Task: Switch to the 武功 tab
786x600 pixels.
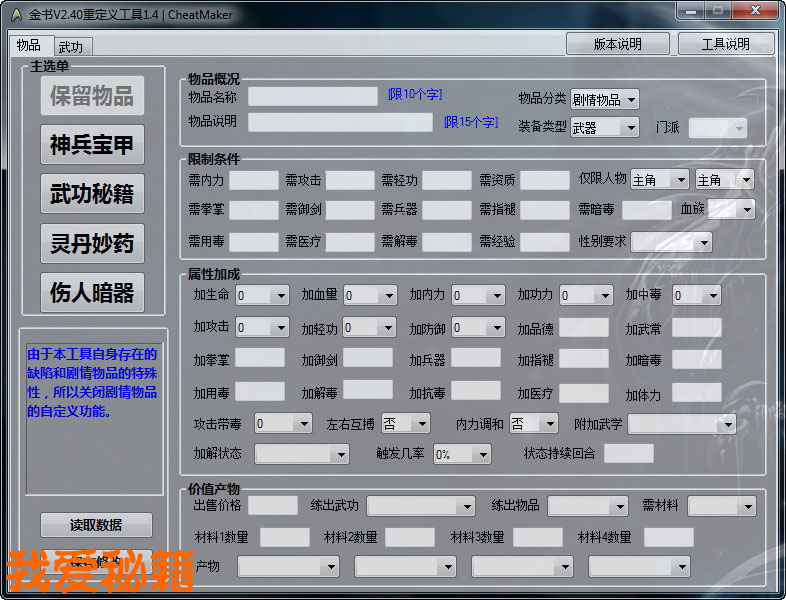Action: pos(71,47)
